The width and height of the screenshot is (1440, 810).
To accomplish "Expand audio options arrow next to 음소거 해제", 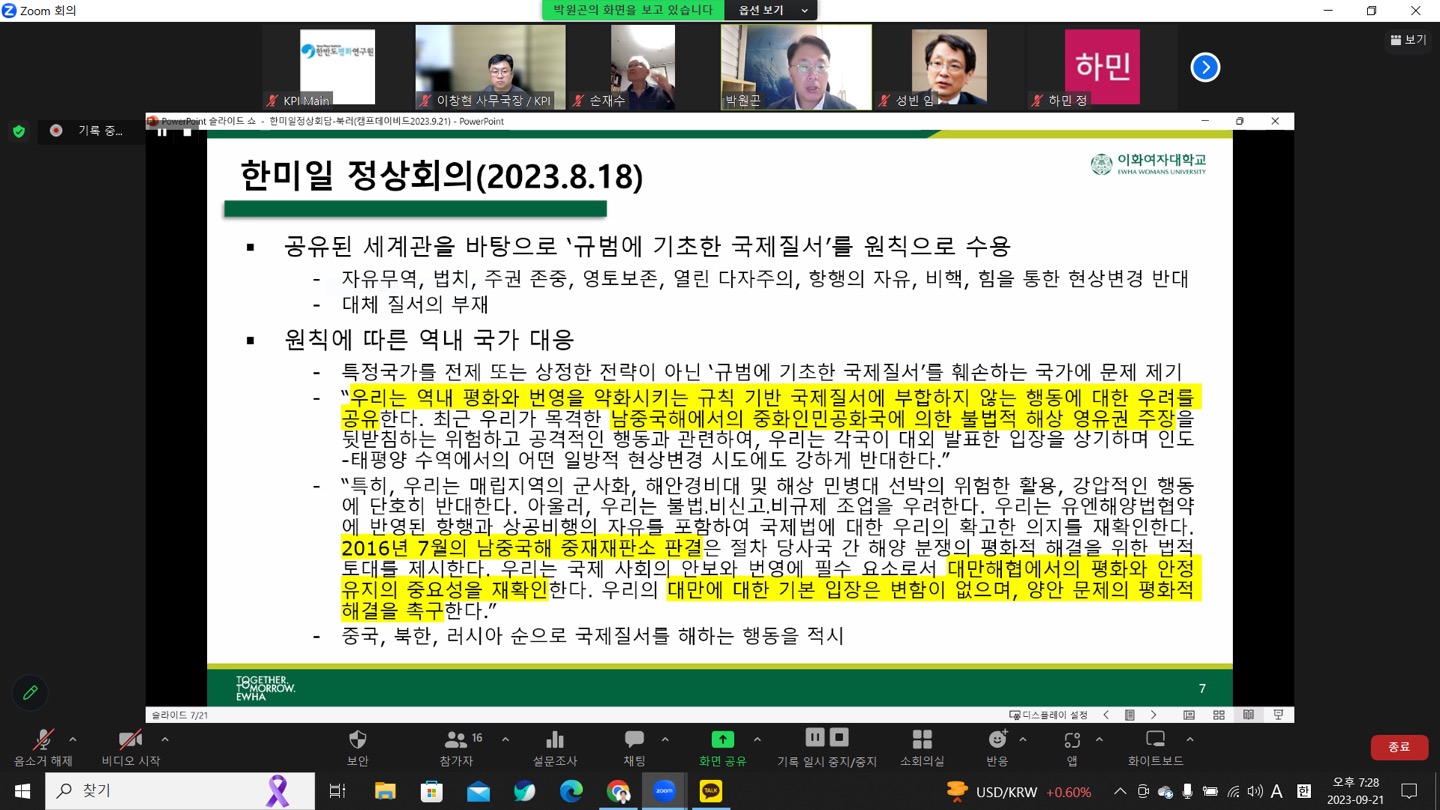I will coord(73,740).
